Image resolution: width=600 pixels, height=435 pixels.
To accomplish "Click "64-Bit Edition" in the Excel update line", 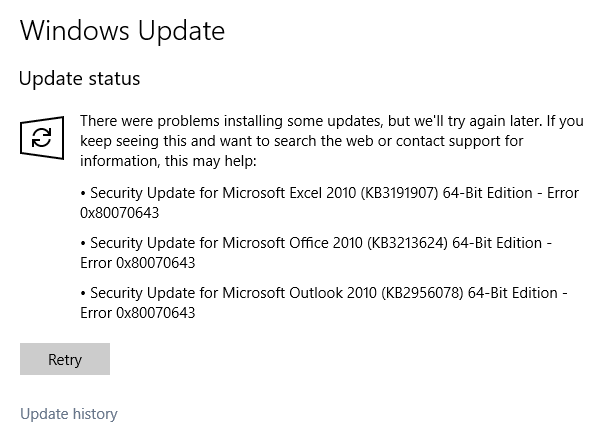I will pyautogui.click(x=488, y=193).
